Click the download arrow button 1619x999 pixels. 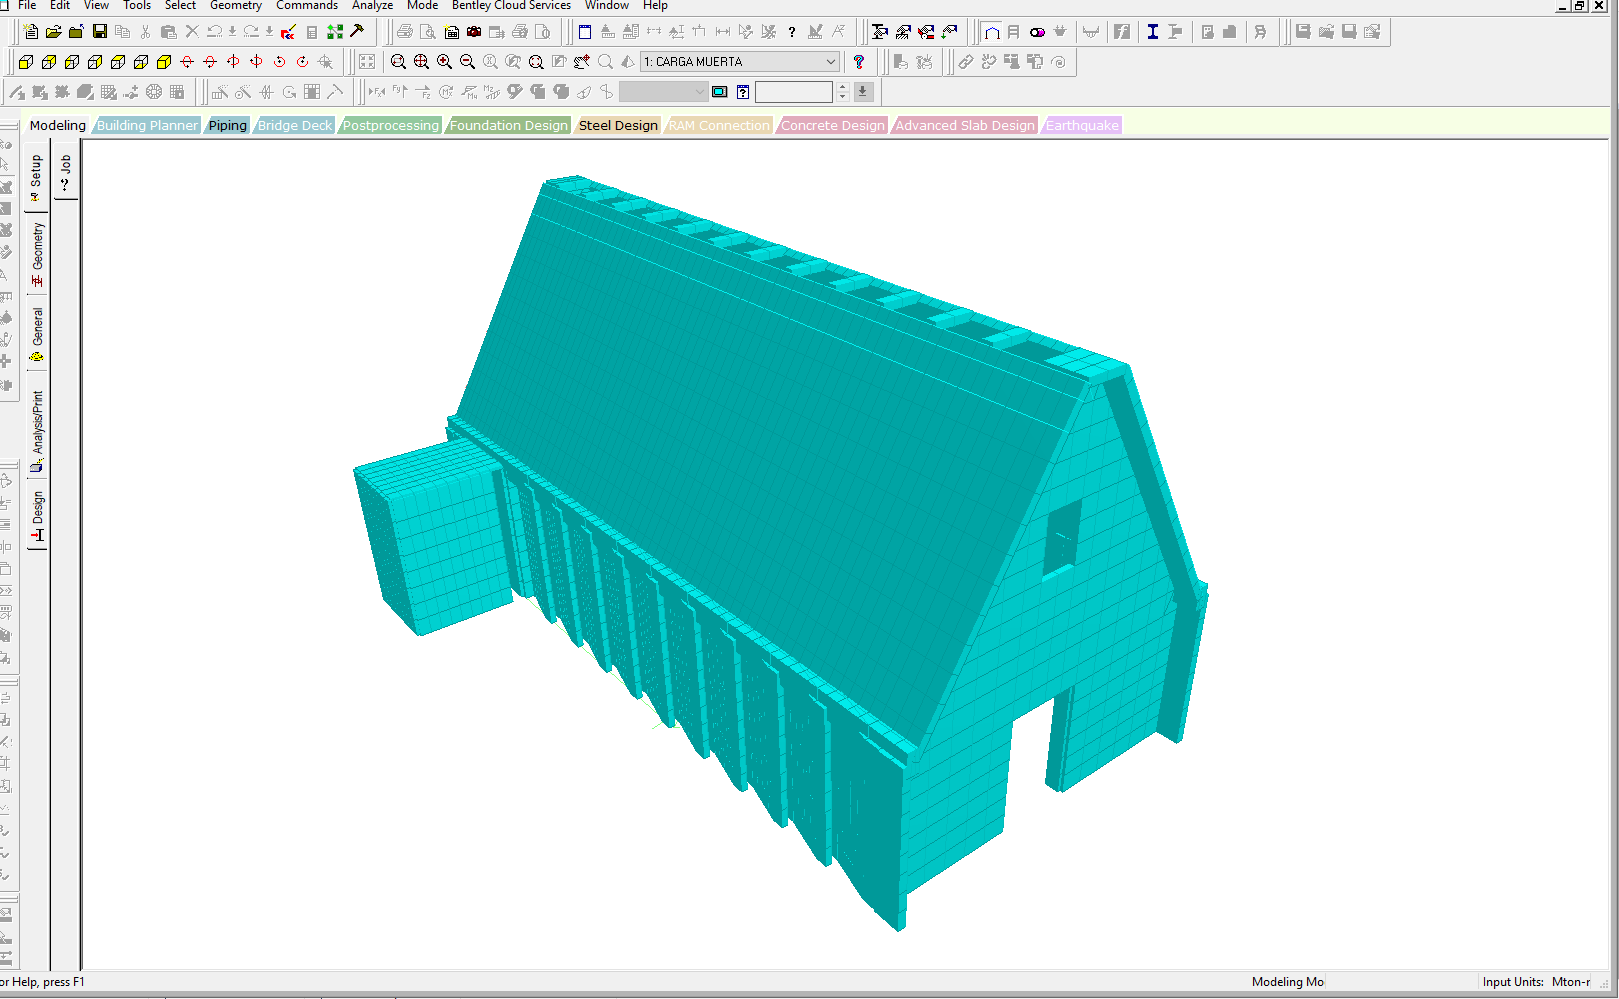click(x=863, y=92)
